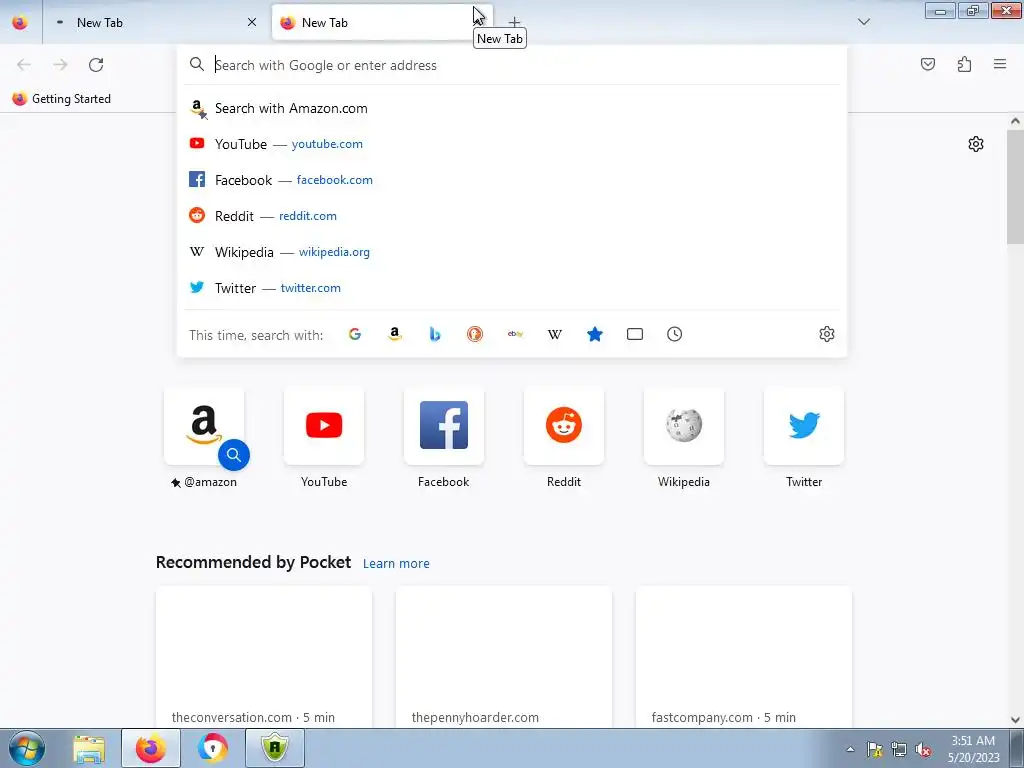Viewport: 1024px width, 768px height.
Task: Select Facebook facebook.com suggestion
Action: [x=511, y=180]
